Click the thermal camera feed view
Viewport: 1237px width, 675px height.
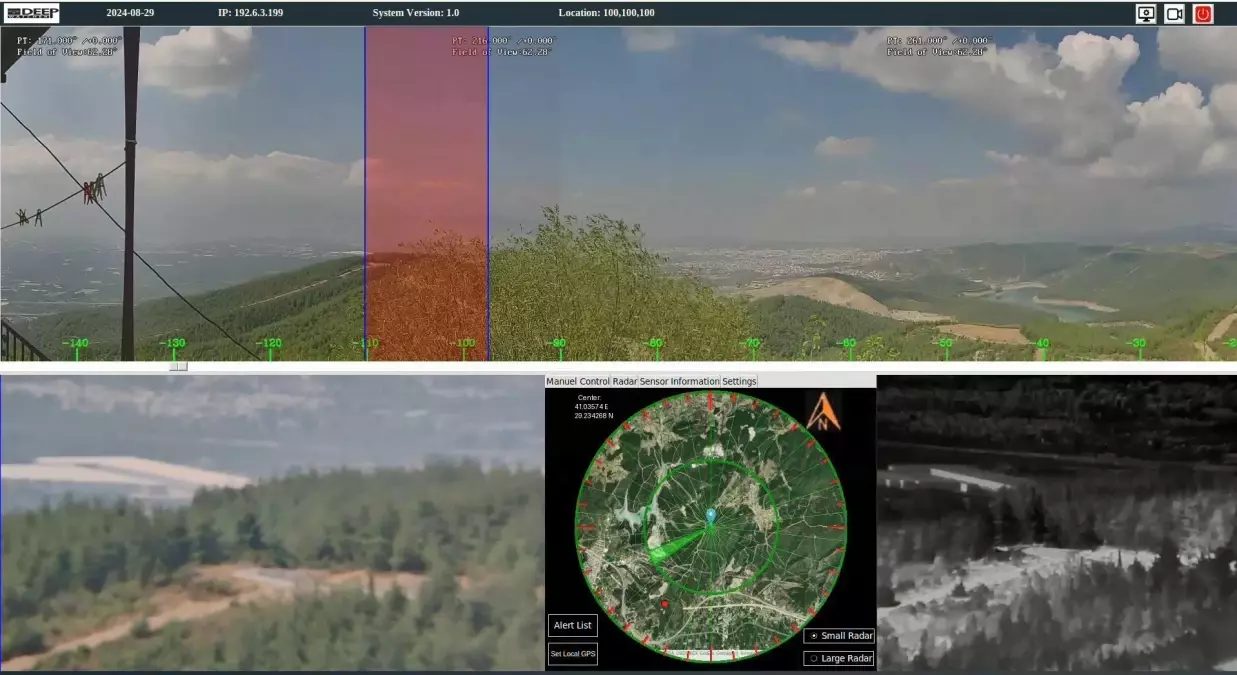click(x=1056, y=522)
